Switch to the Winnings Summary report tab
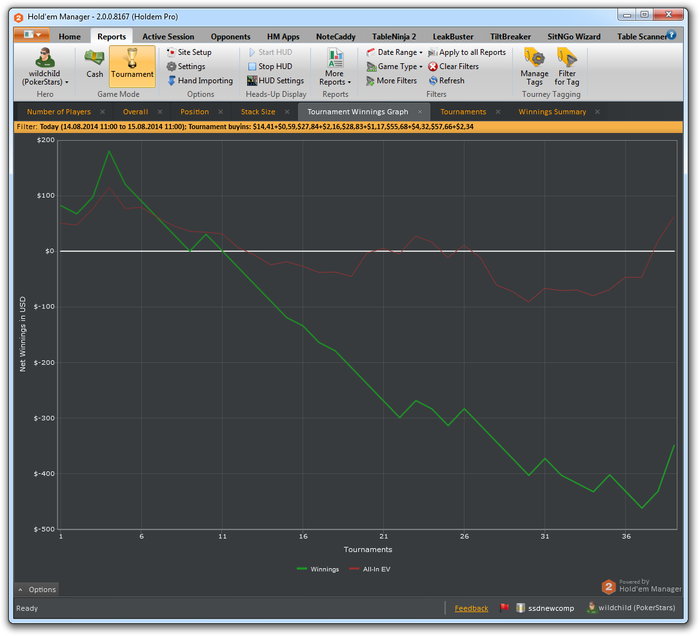 click(x=552, y=112)
